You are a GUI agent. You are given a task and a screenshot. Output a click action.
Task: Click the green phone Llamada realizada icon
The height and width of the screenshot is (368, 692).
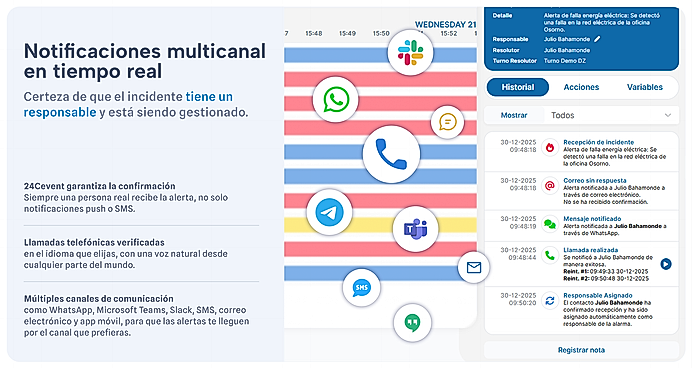click(550, 255)
